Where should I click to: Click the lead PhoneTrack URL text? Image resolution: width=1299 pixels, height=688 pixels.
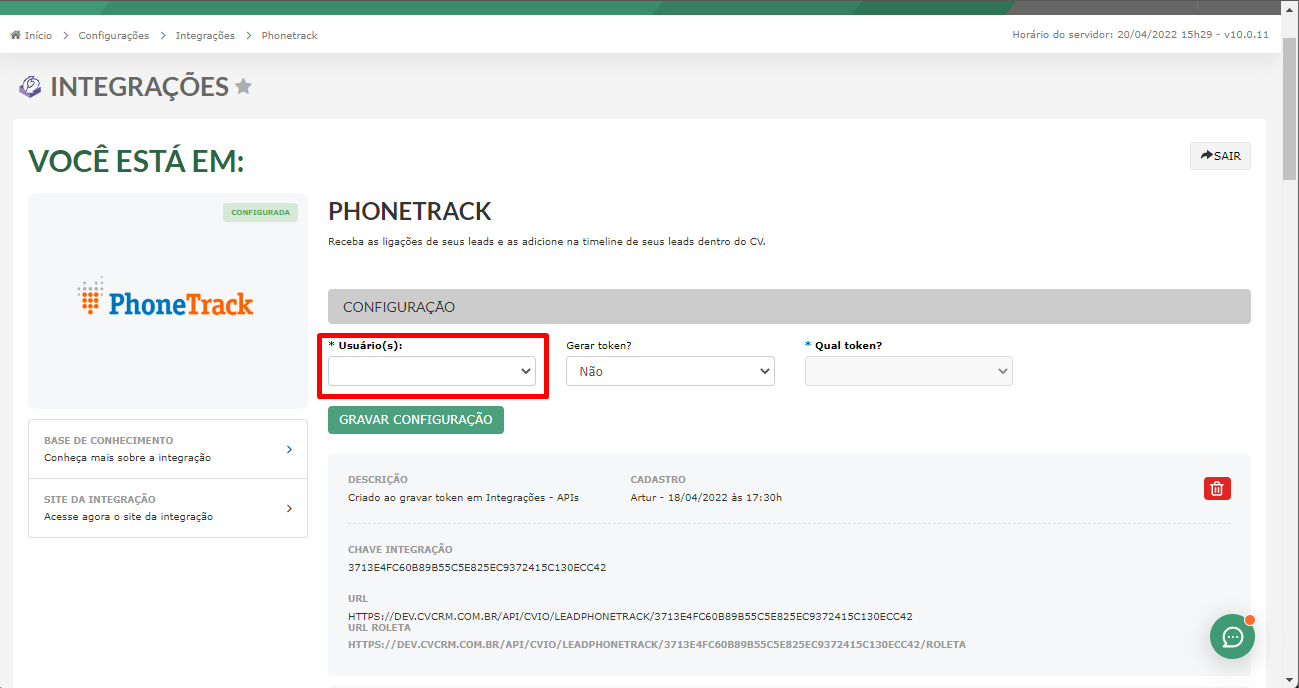[630, 616]
